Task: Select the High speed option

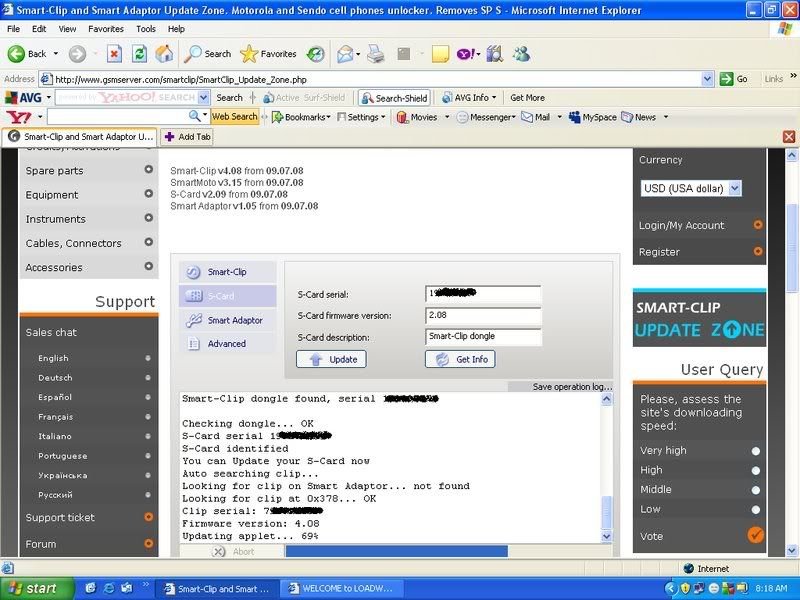Action: coord(756,470)
